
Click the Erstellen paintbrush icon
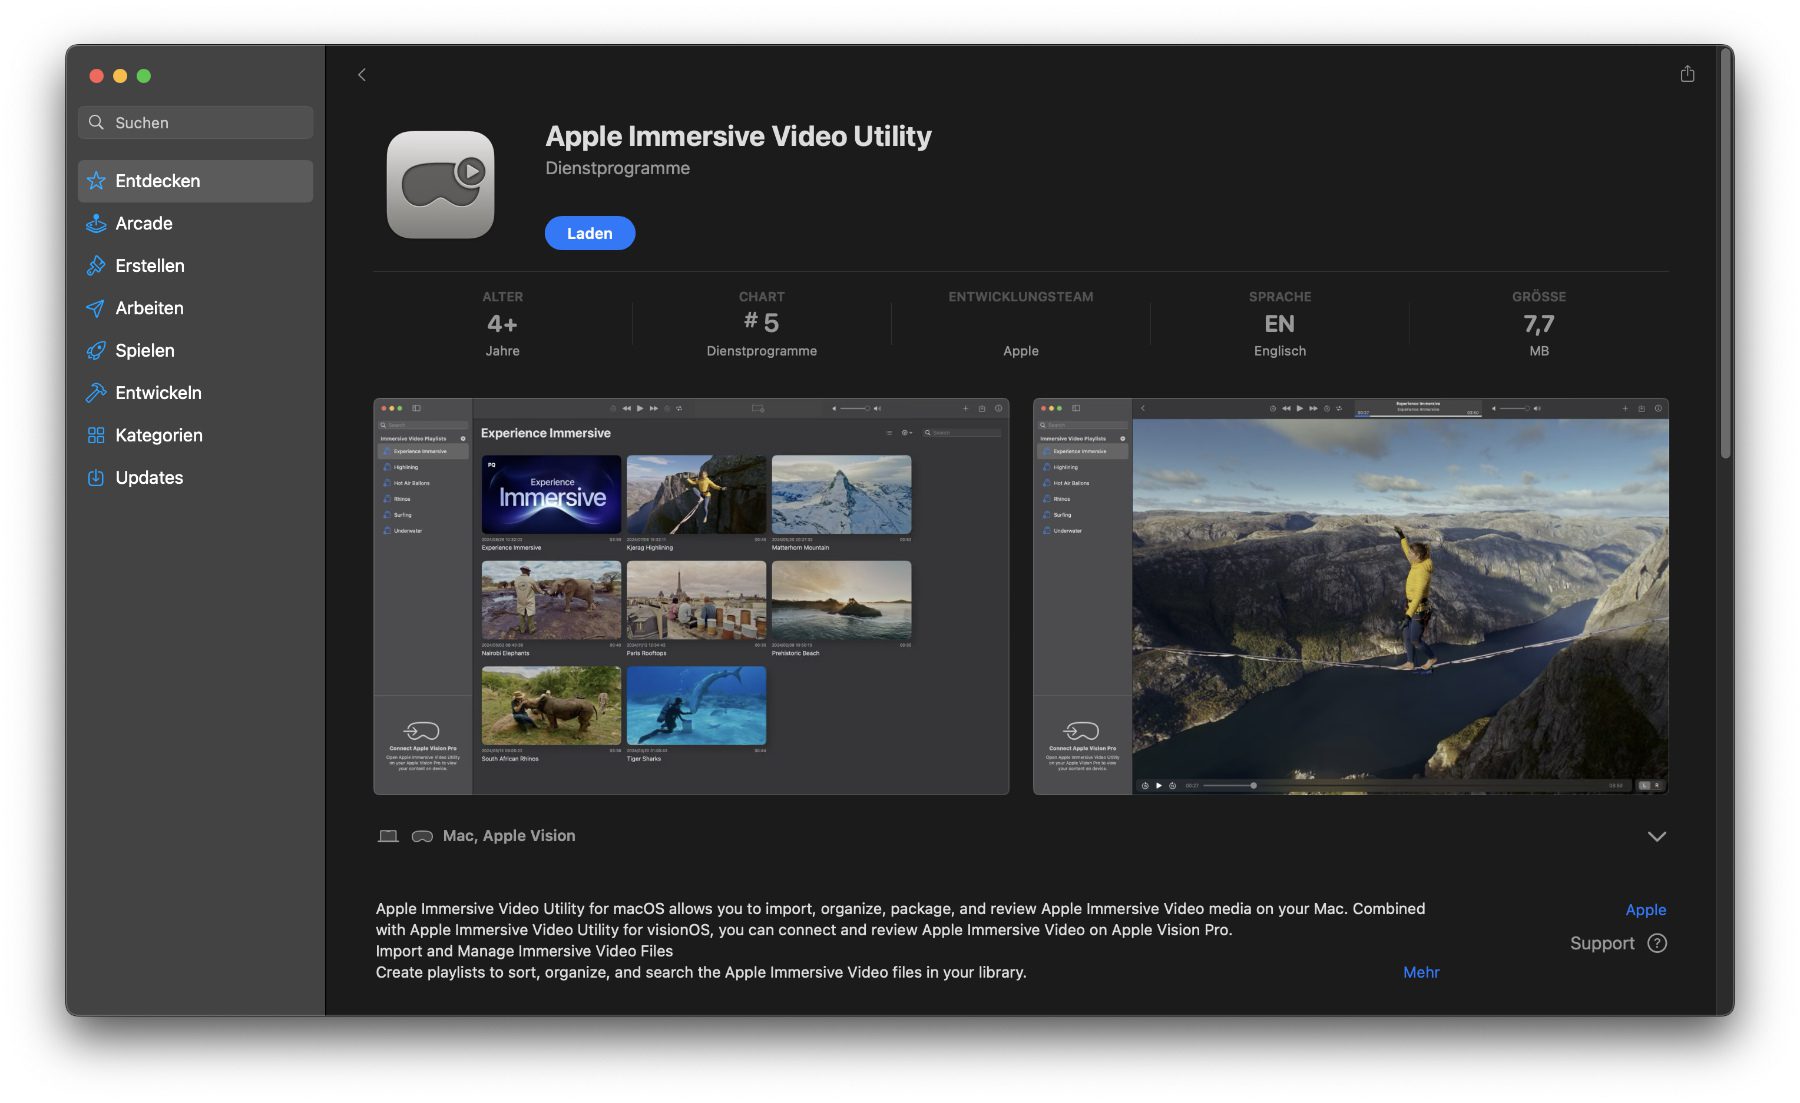click(96, 266)
